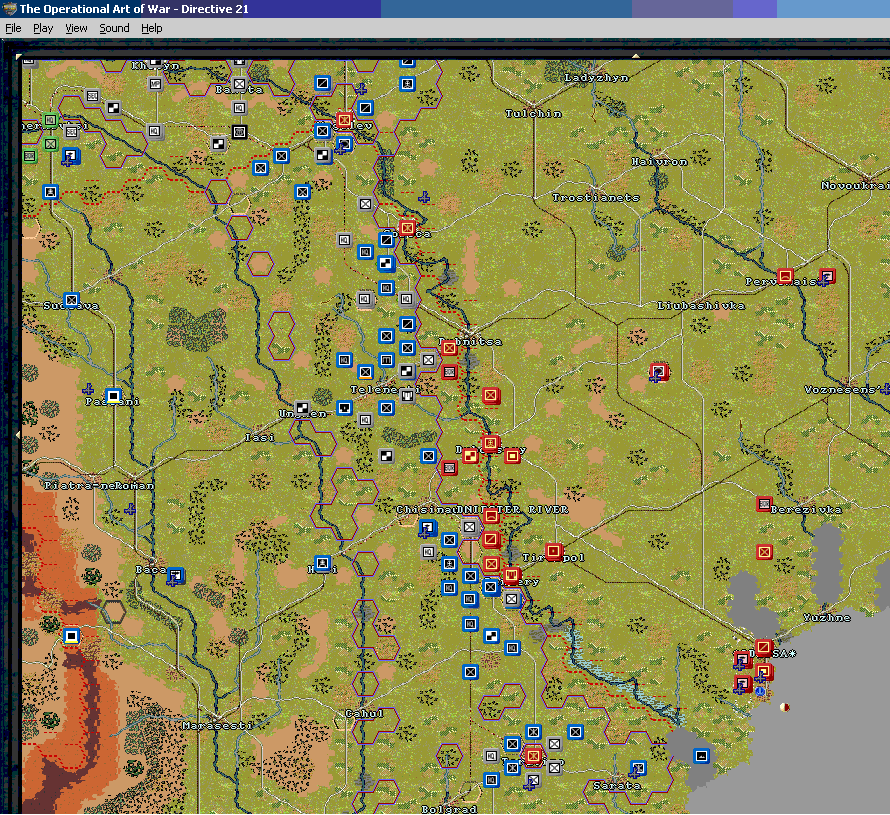Click the Iasi city label
Image resolution: width=890 pixels, height=815 pixels.
[x=260, y=438]
